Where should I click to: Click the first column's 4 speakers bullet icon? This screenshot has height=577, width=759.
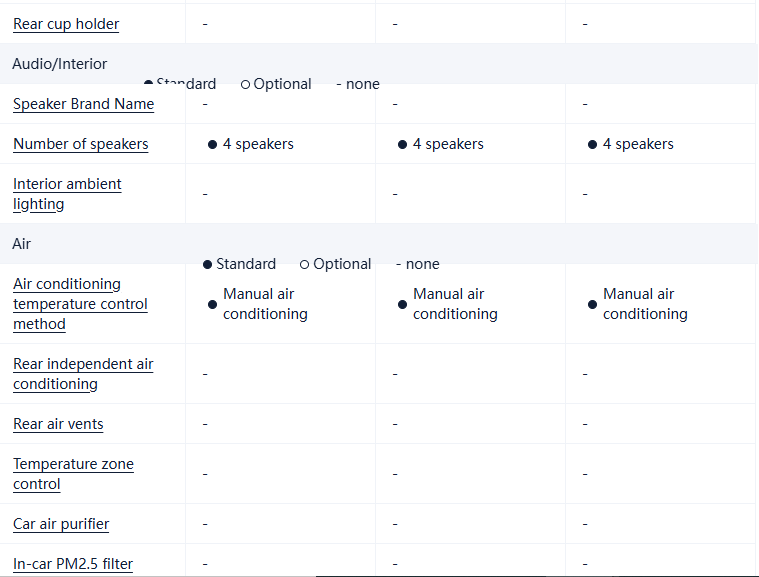pos(212,145)
